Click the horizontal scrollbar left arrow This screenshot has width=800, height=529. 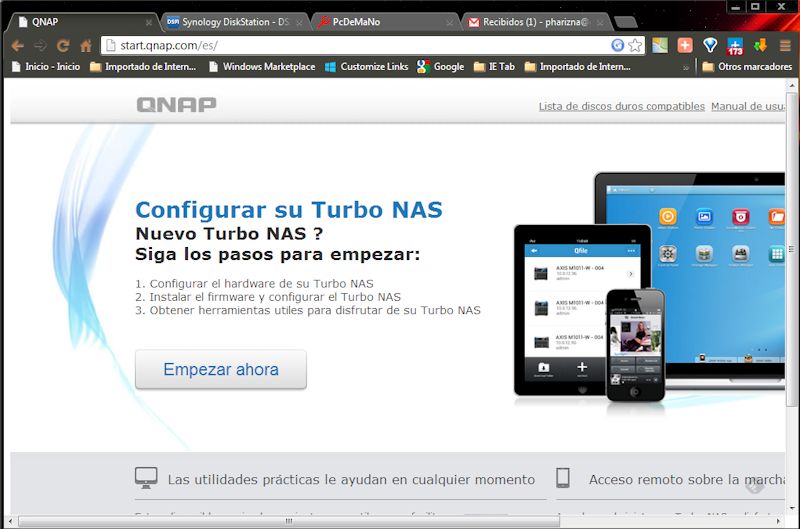tap(10, 521)
